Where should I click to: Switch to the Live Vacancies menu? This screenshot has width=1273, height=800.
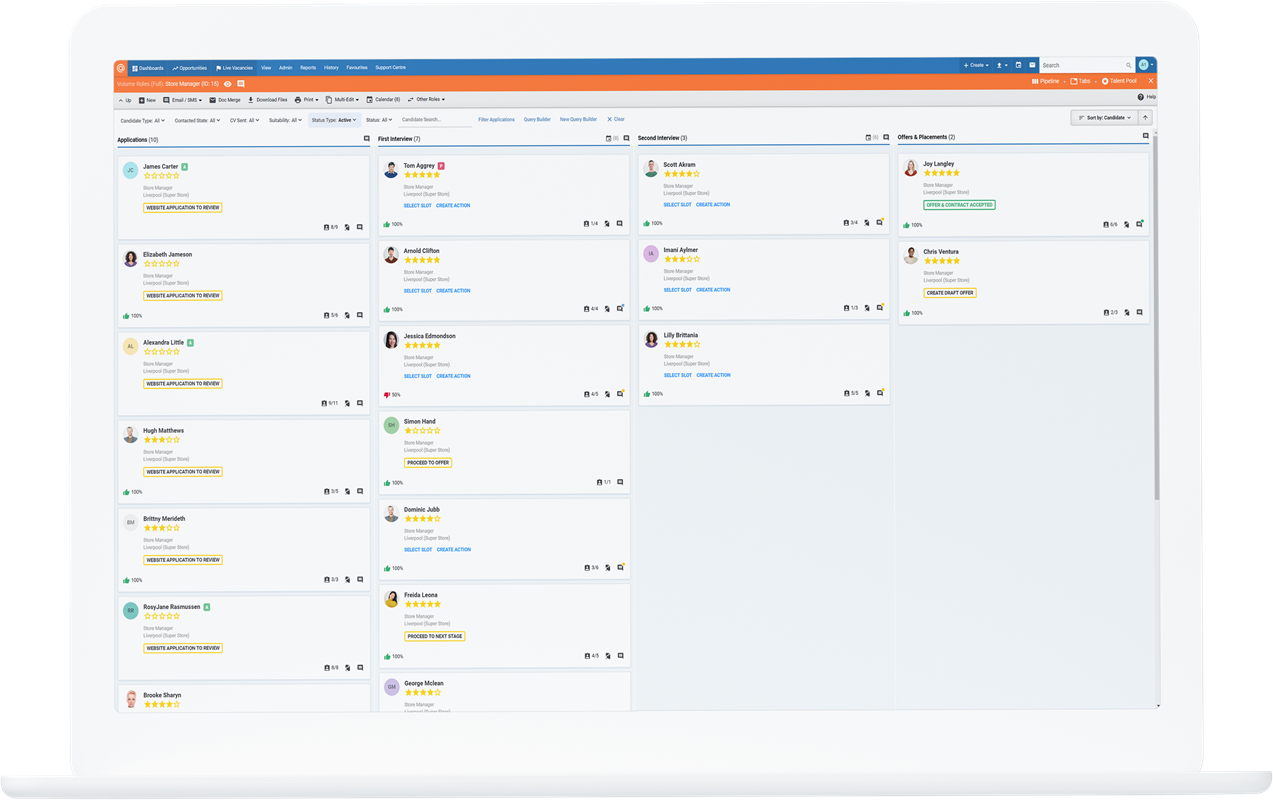tap(234, 67)
